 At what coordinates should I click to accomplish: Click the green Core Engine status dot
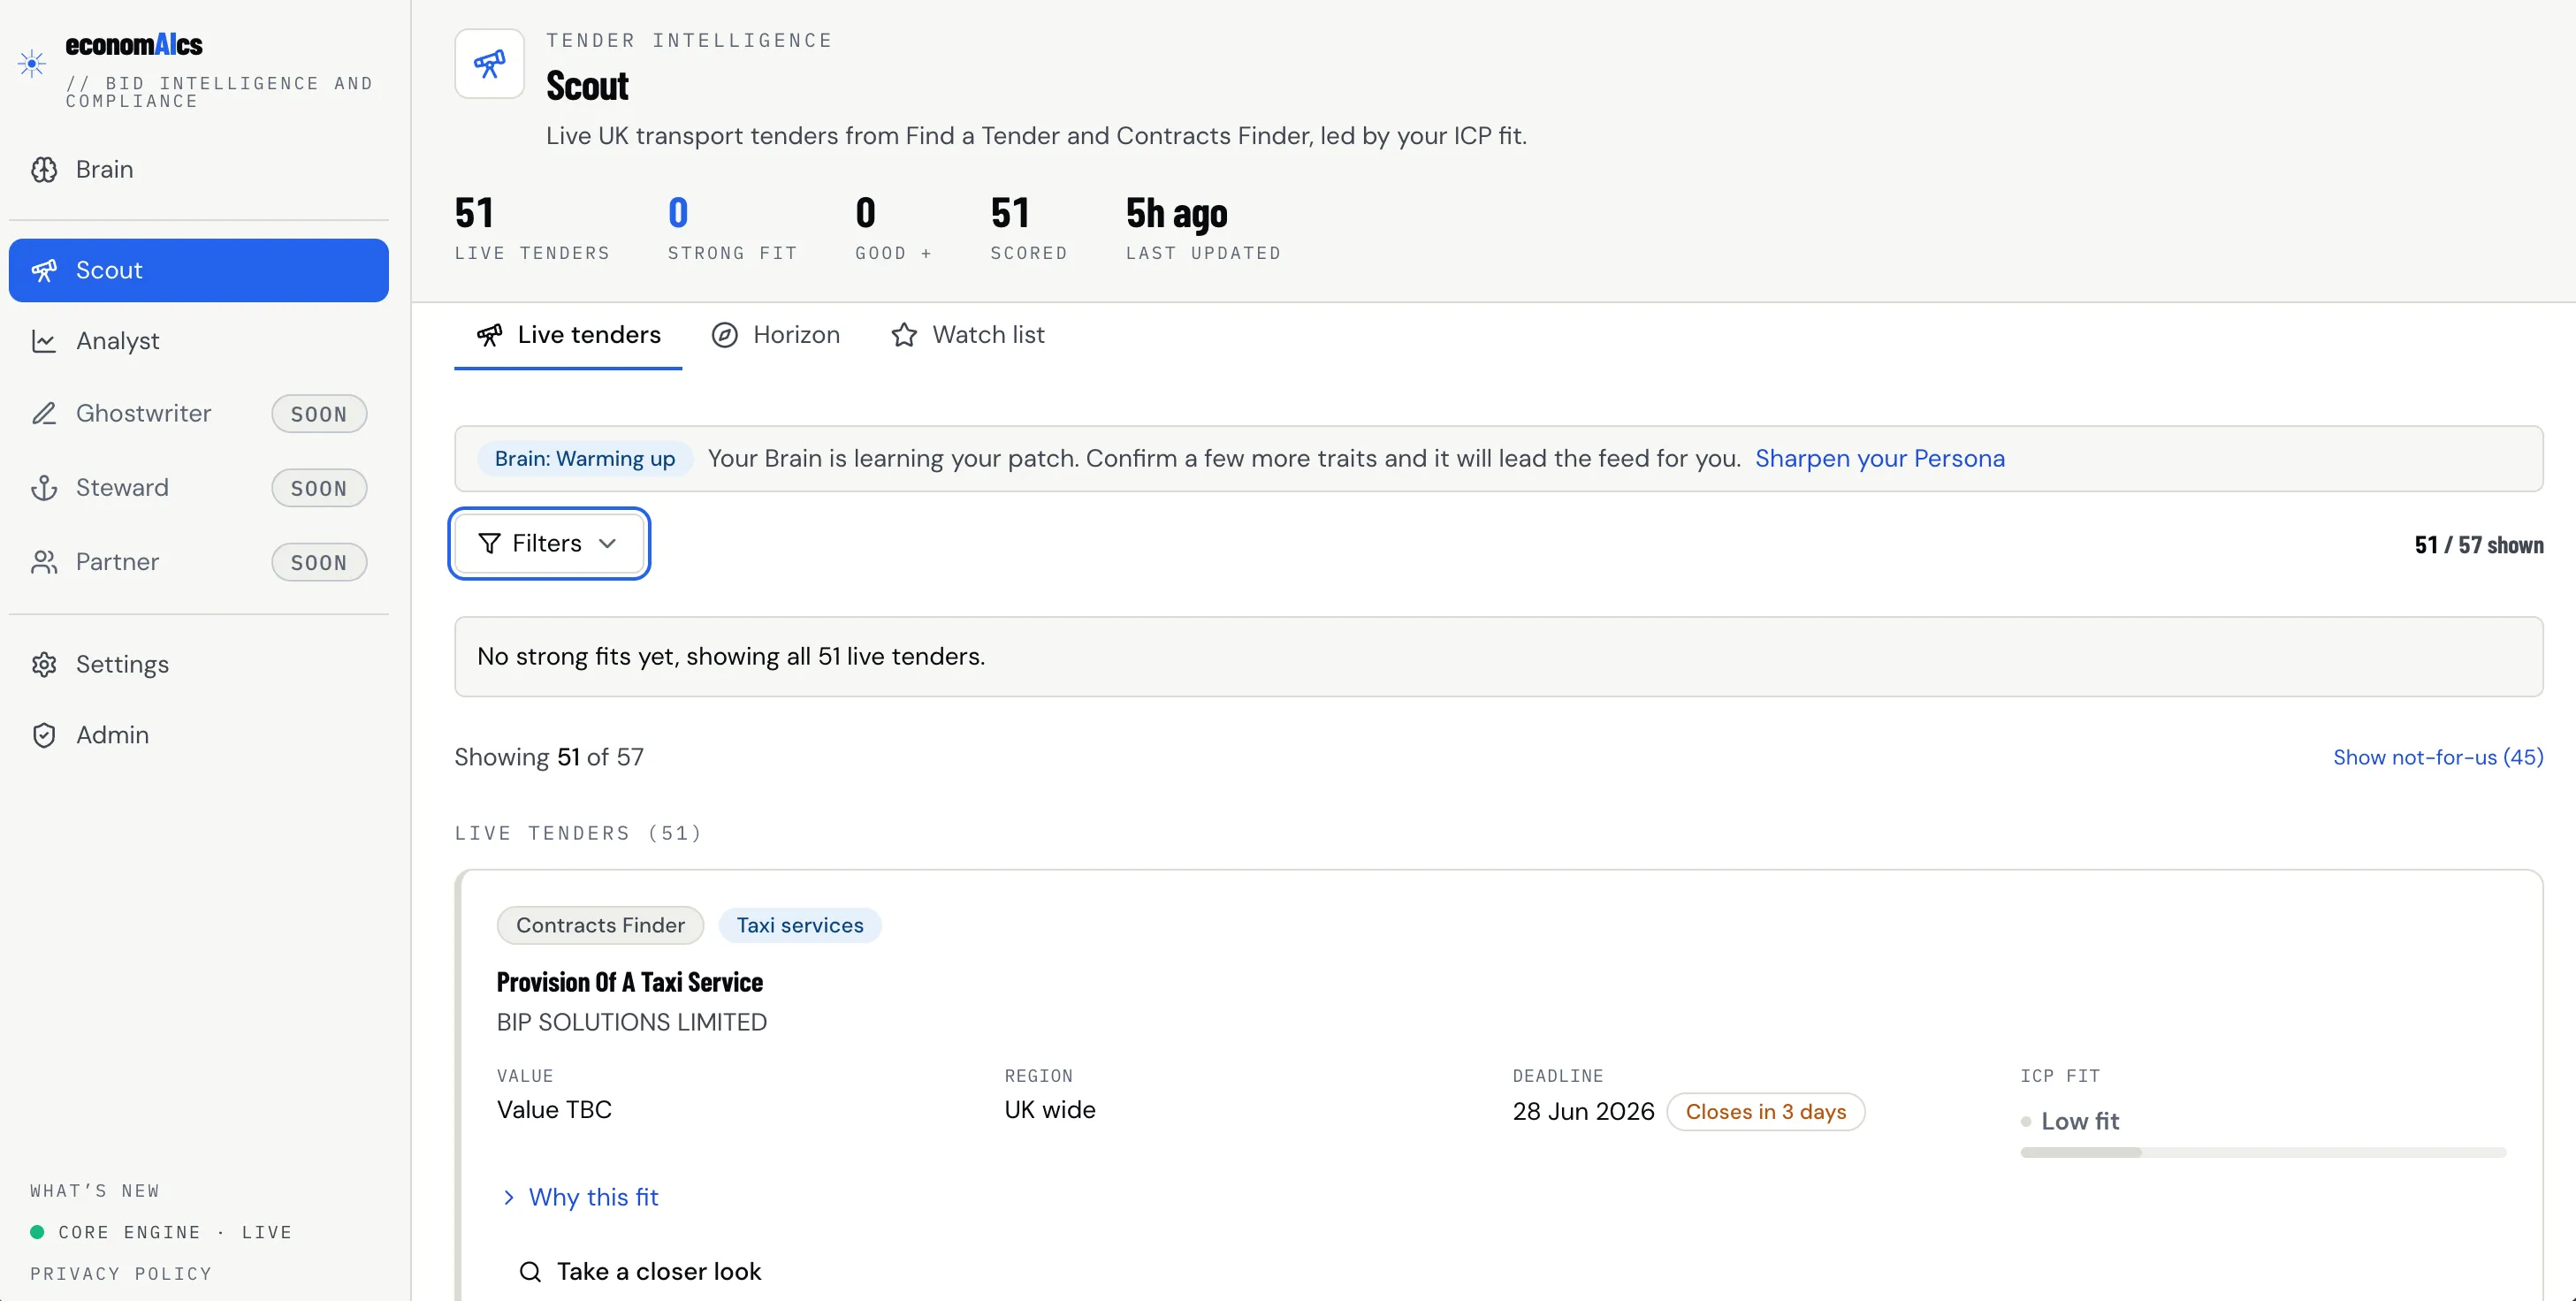coord(37,1232)
